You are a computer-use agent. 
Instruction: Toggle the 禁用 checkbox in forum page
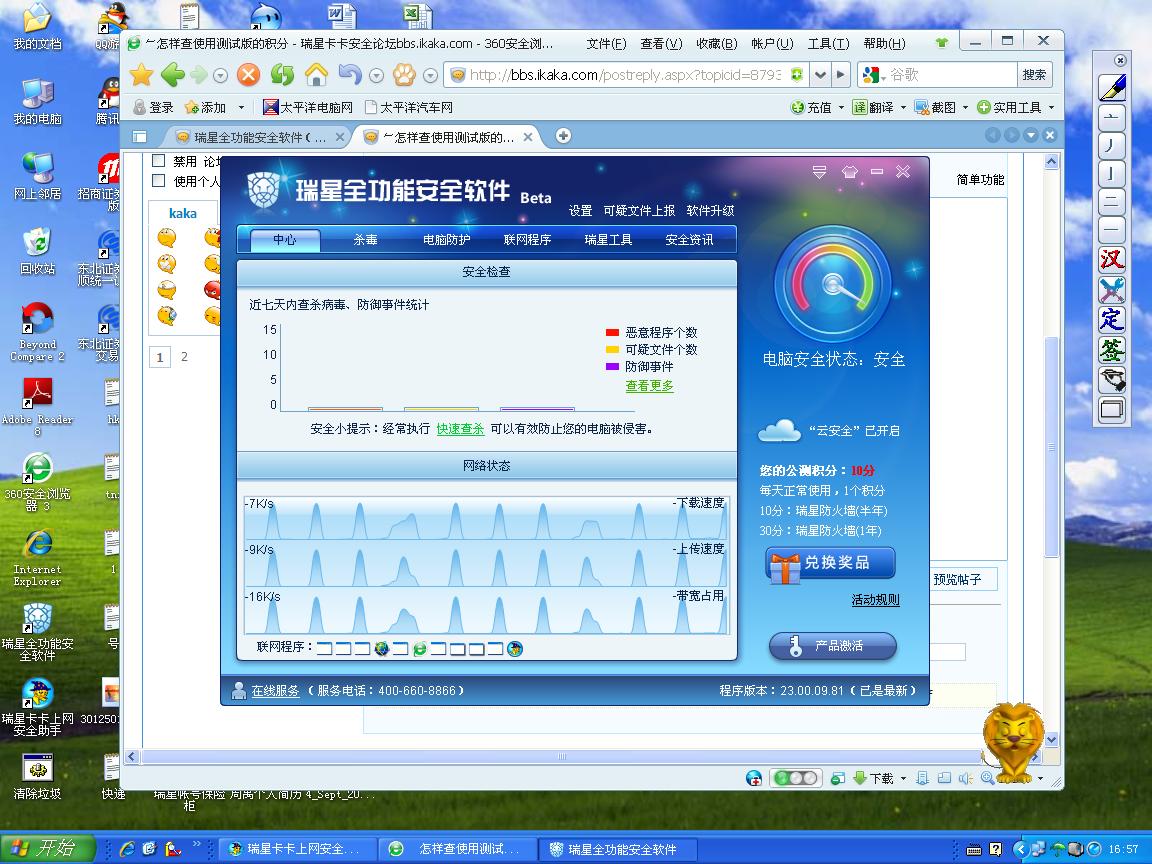tap(158, 160)
